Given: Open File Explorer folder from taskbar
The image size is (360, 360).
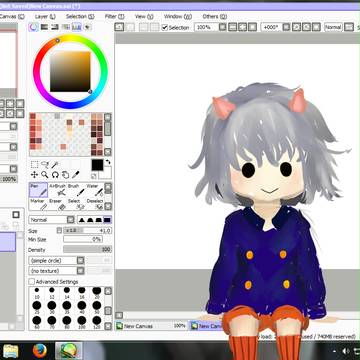Looking at the screenshot, I should click(11, 351).
